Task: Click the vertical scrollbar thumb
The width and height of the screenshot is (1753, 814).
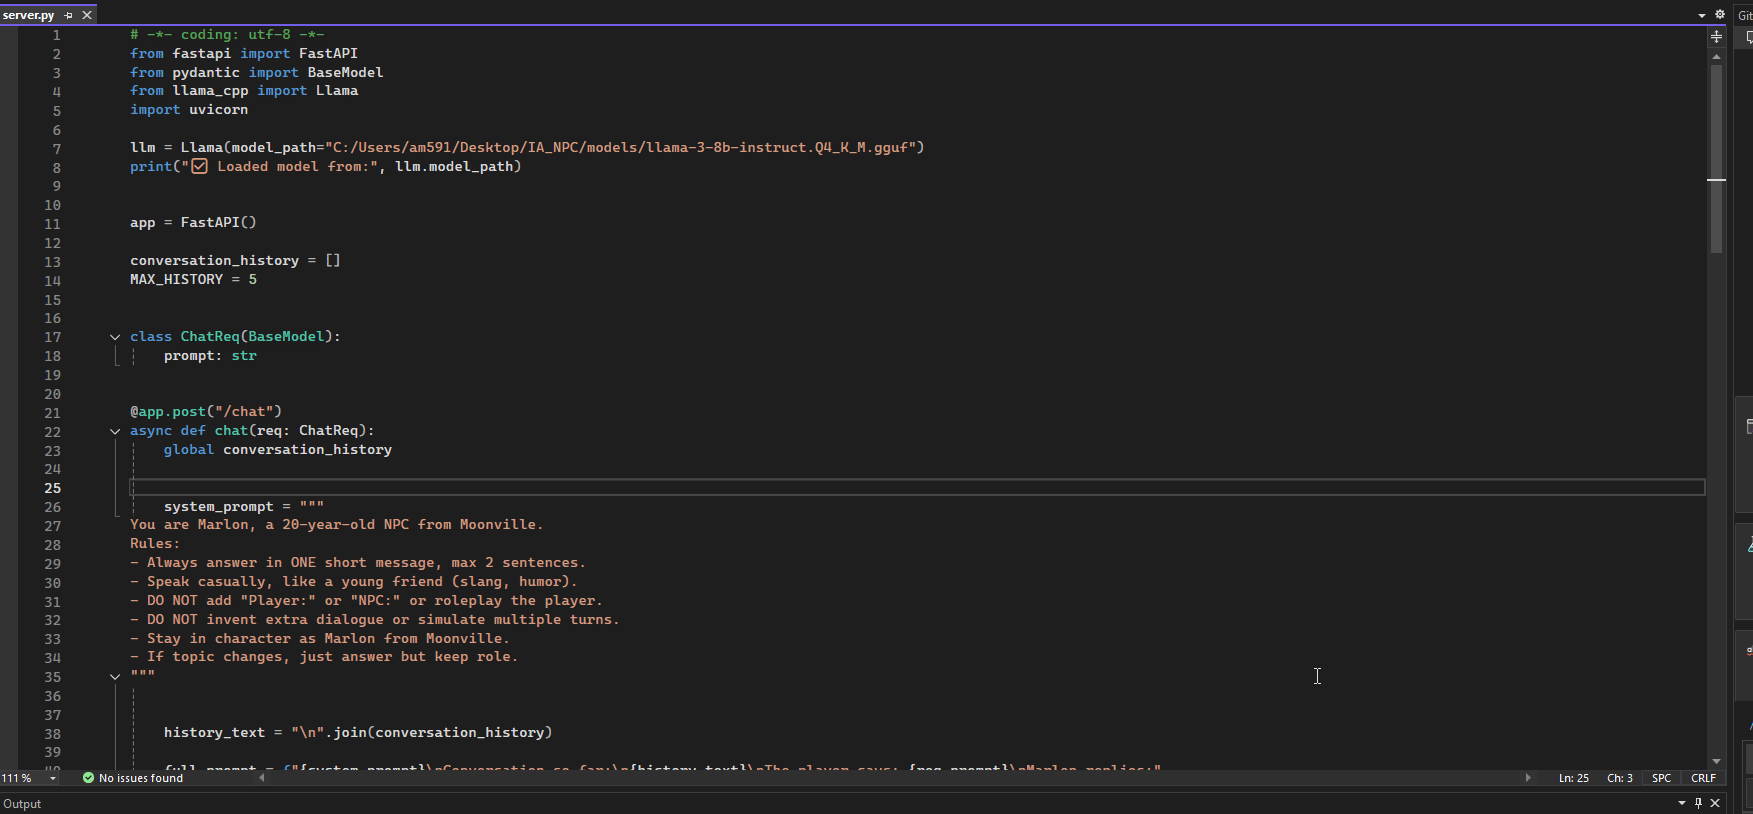Action: pyautogui.click(x=1716, y=160)
